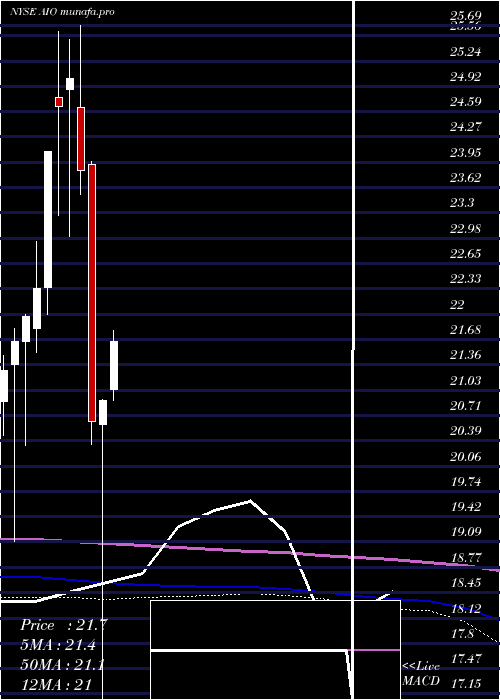This screenshot has width=500, height=700.
Task: Click the 20.39 price axis label
Action: click(466, 431)
